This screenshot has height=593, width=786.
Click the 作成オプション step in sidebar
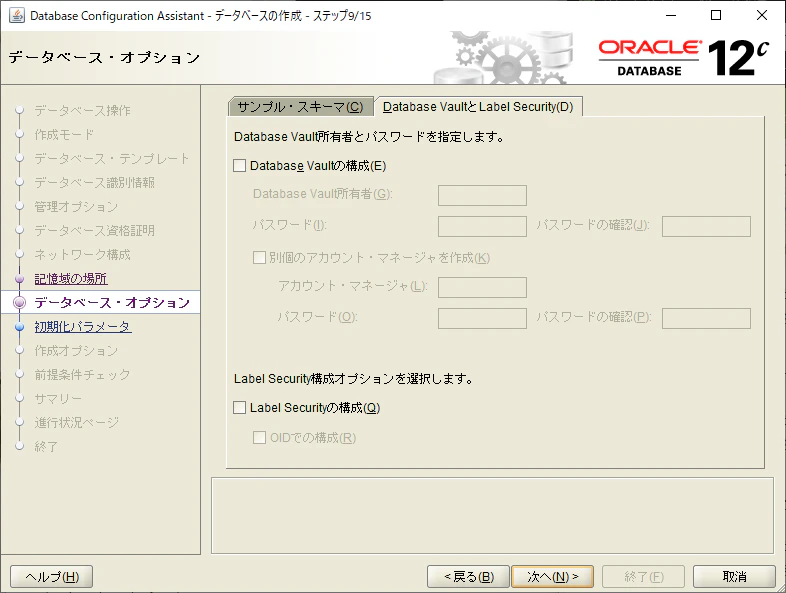click(76, 351)
